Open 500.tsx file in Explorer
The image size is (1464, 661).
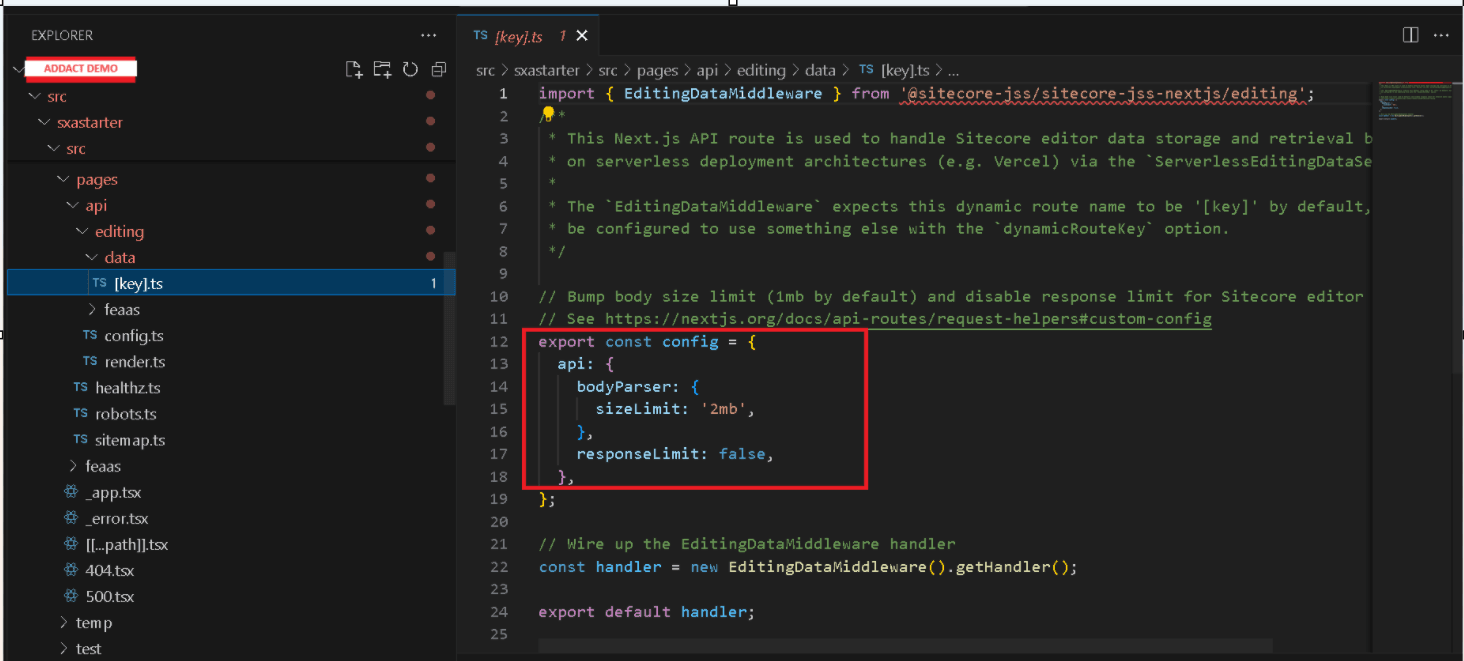(x=109, y=597)
